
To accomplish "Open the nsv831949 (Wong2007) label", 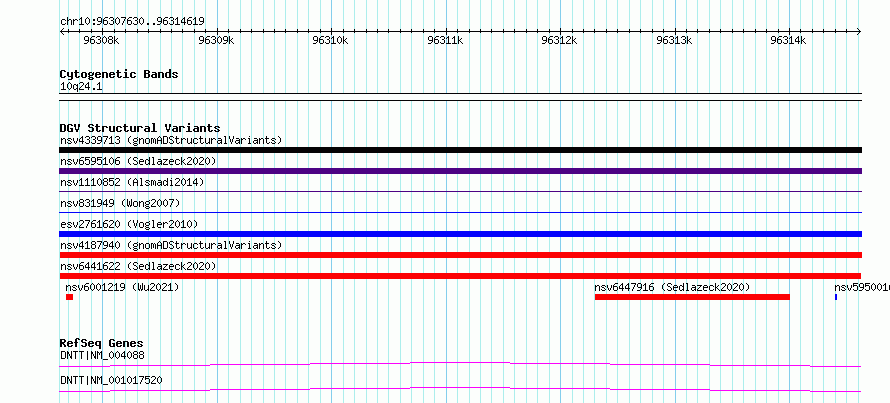I will pyautogui.click(x=120, y=203).
